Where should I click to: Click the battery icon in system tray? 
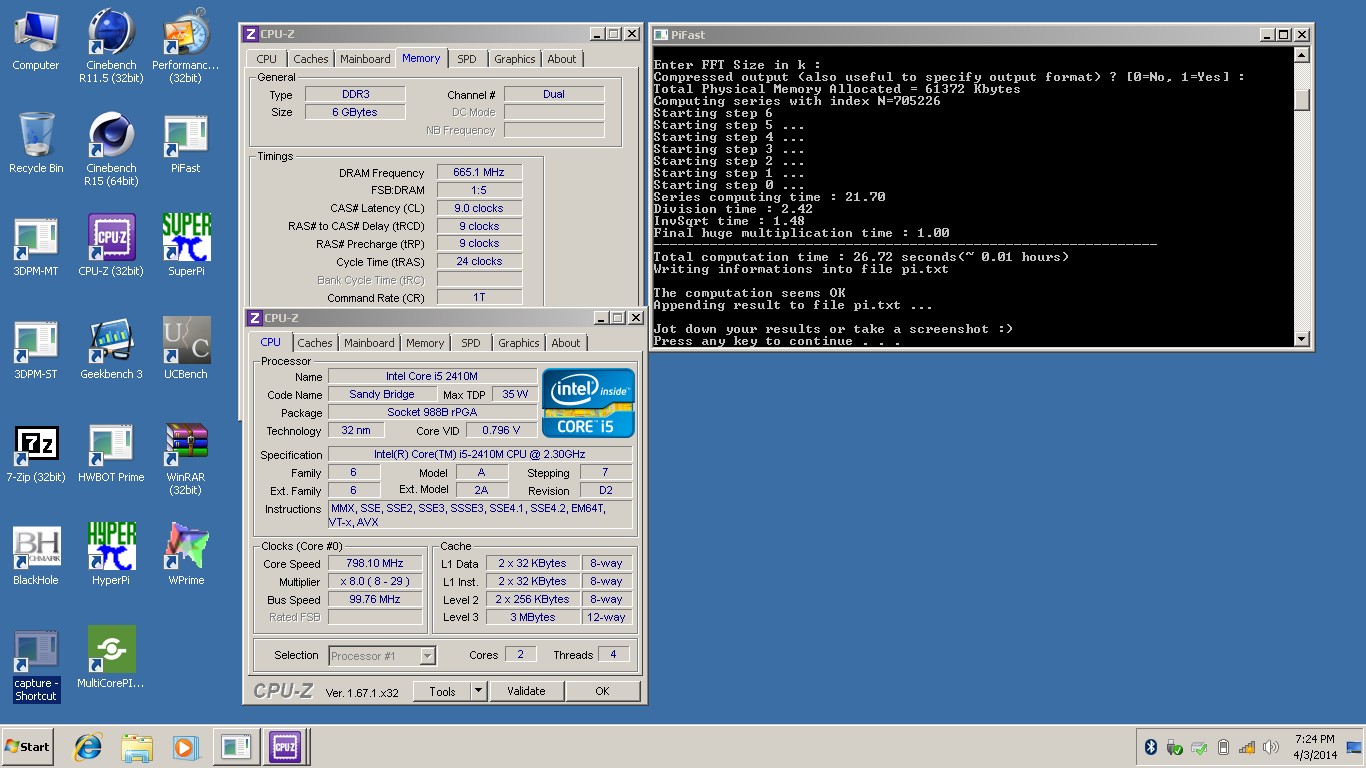tap(1223, 747)
